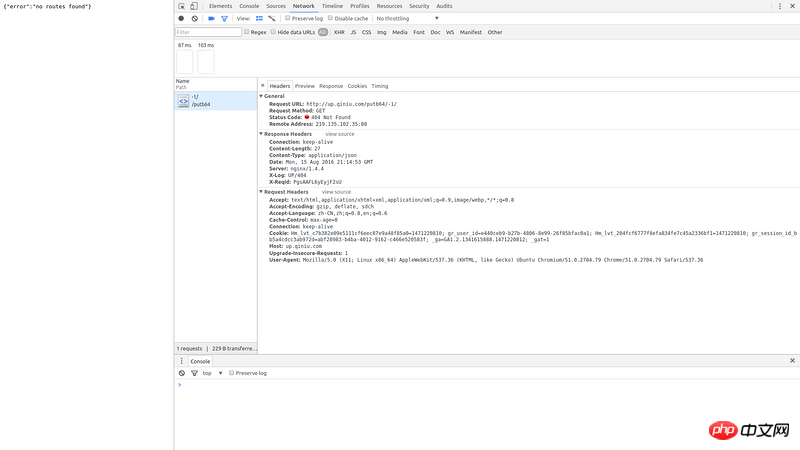Open the Profiles panel tab
800x450 pixels.
click(360, 6)
